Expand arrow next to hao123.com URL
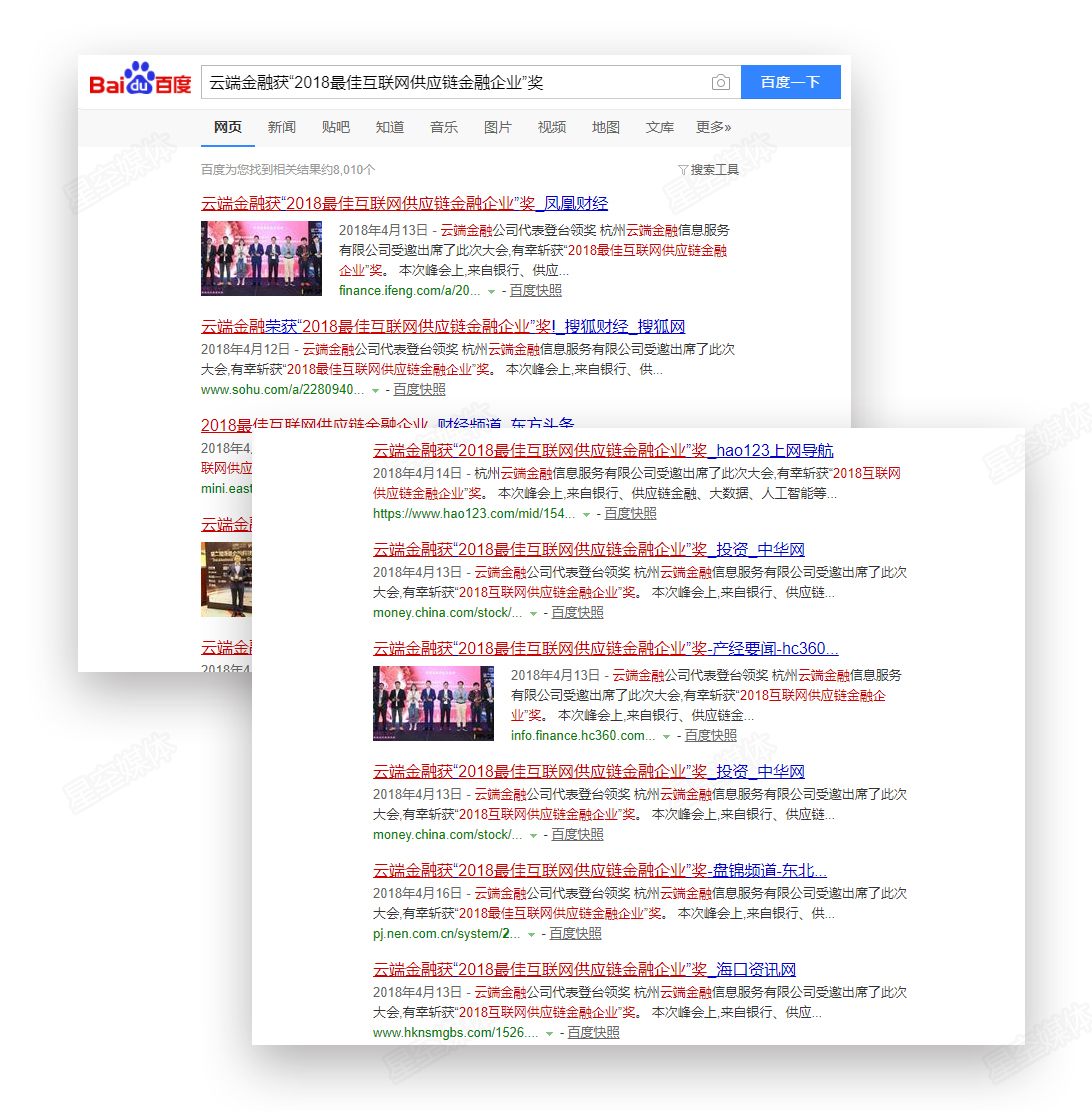 click(586, 514)
